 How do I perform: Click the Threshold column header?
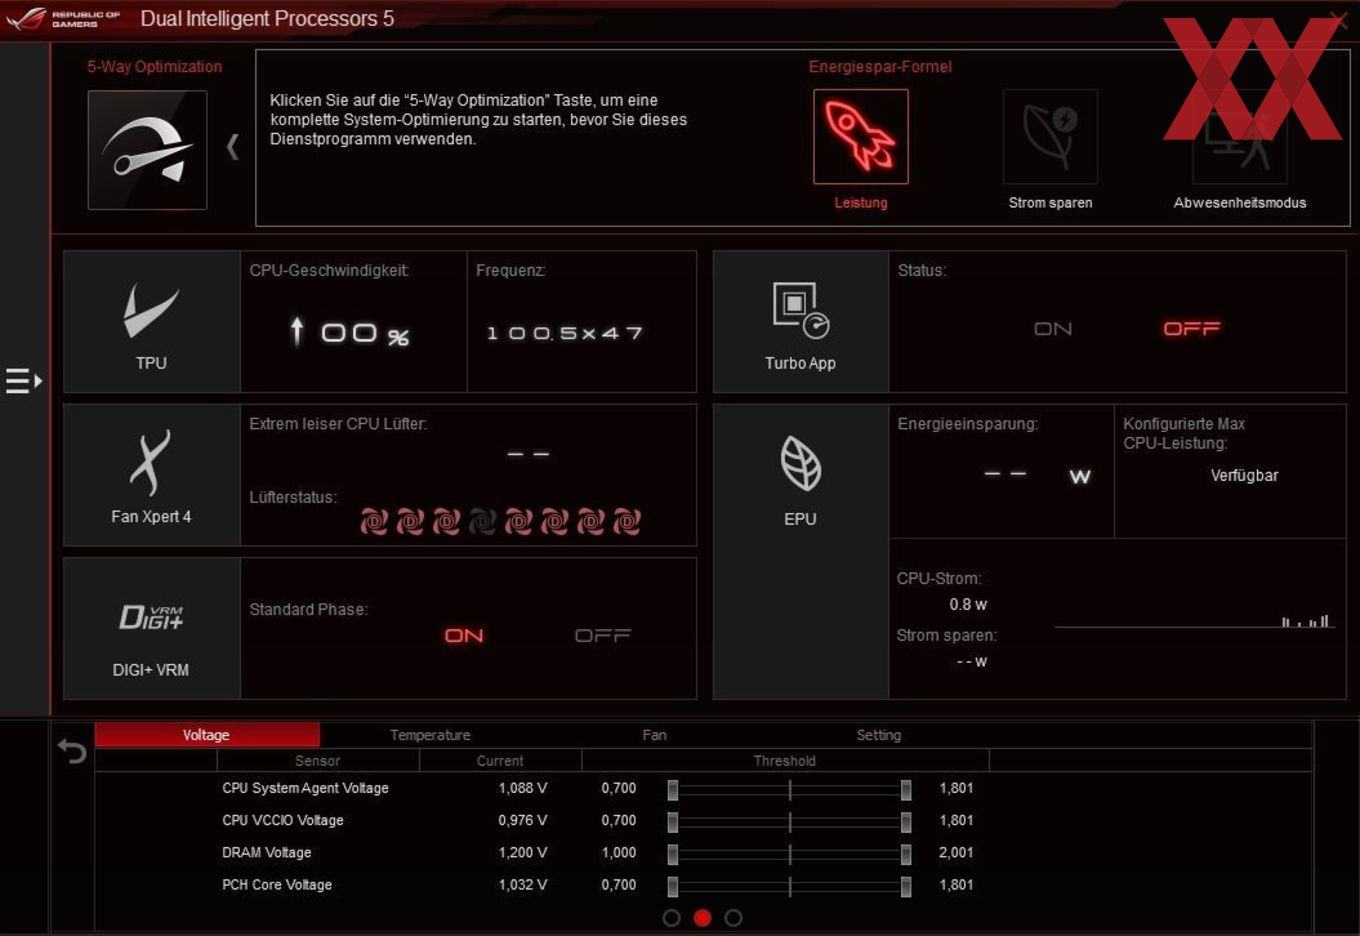click(785, 761)
